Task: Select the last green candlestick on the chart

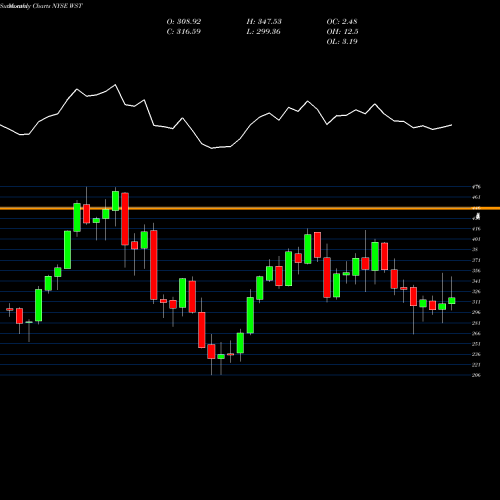Action: tap(452, 301)
